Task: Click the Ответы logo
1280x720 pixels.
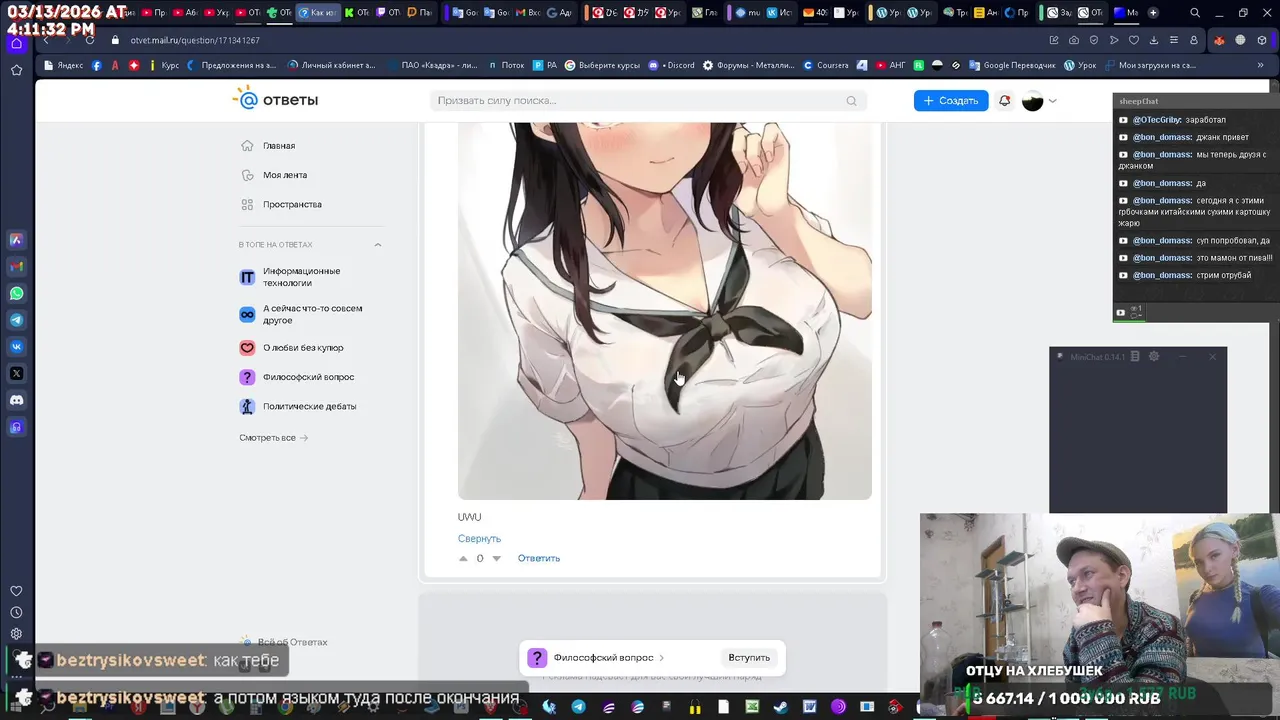Action: [x=276, y=99]
